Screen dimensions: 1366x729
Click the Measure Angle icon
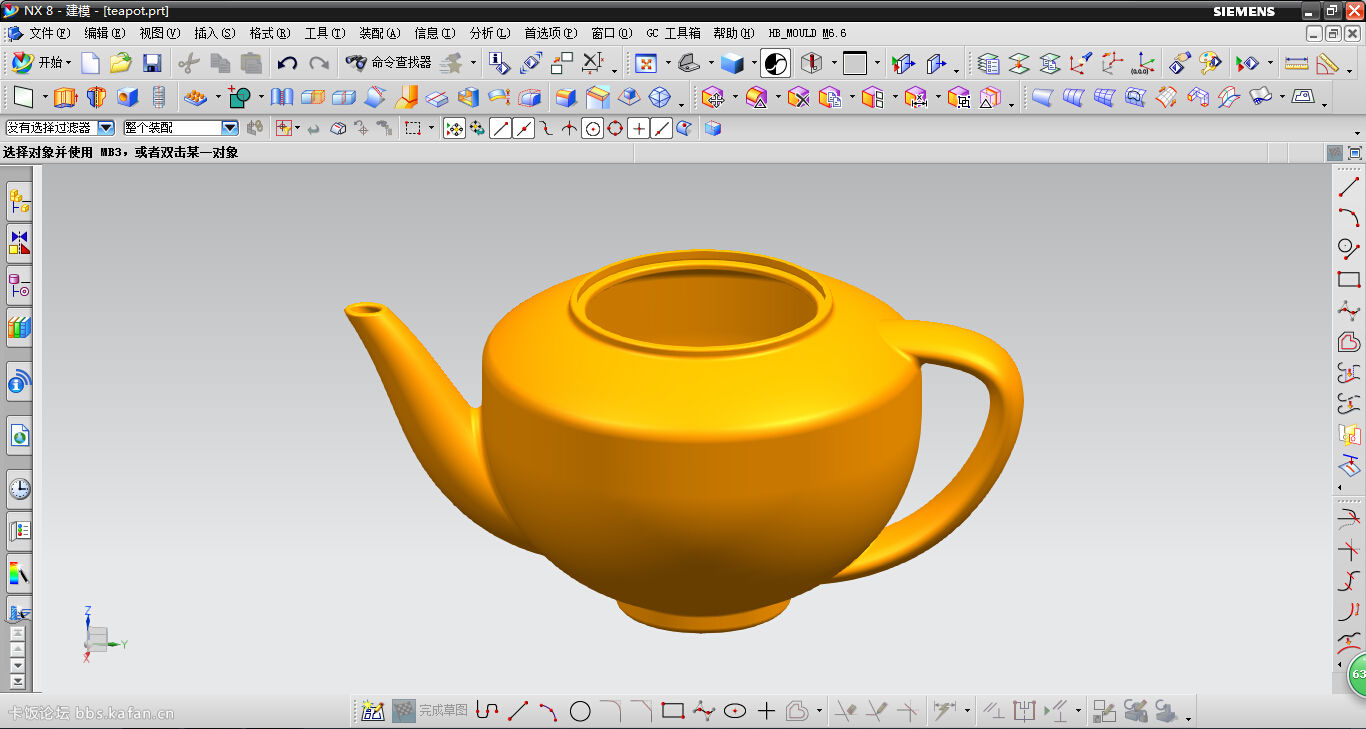point(1327,63)
